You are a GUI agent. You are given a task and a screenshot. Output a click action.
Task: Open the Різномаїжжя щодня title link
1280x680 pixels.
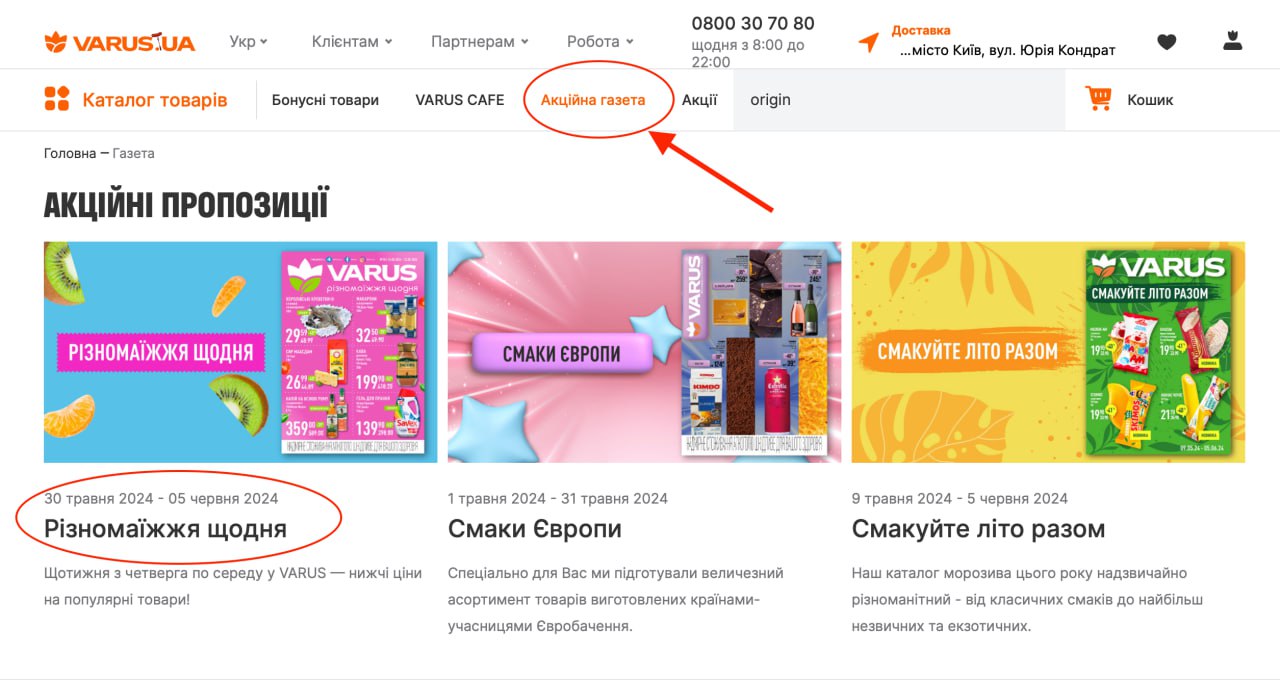click(x=165, y=529)
